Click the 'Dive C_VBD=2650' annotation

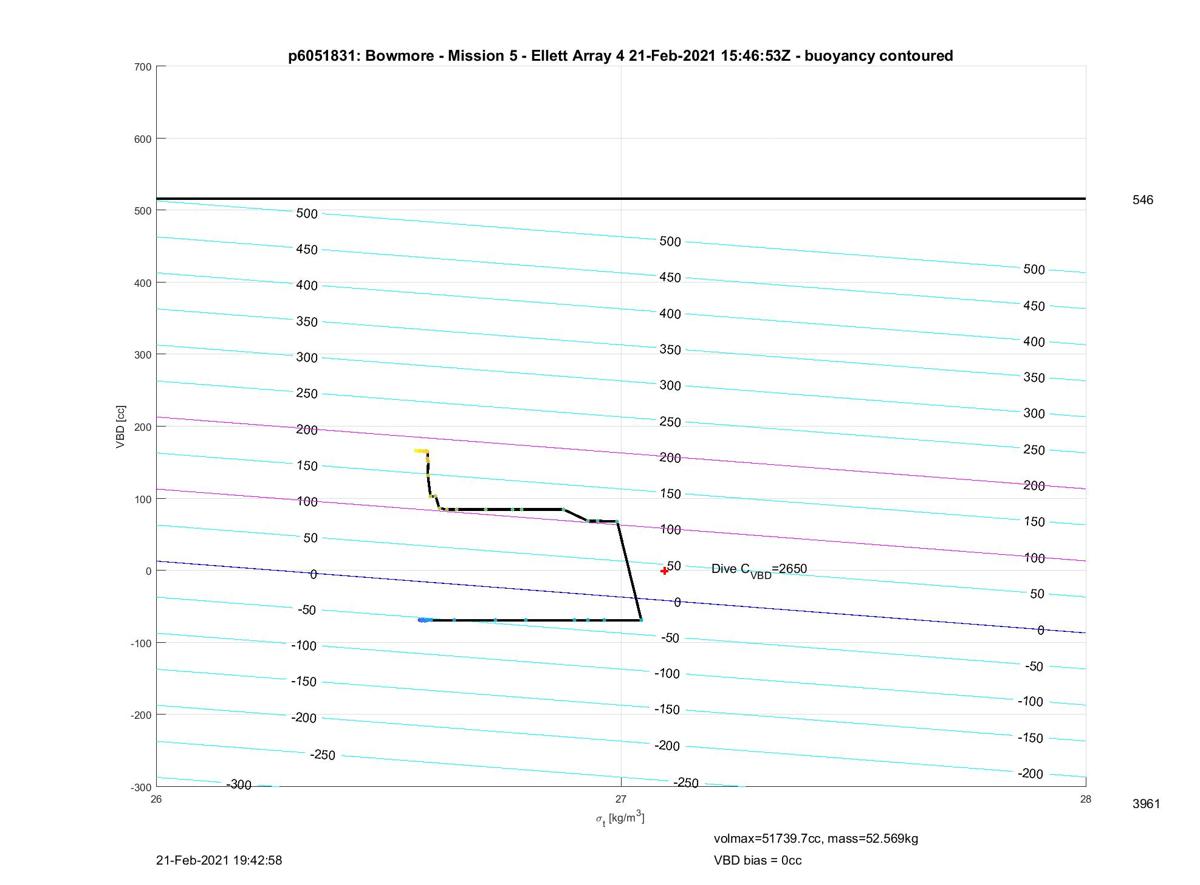pyautogui.click(x=759, y=570)
